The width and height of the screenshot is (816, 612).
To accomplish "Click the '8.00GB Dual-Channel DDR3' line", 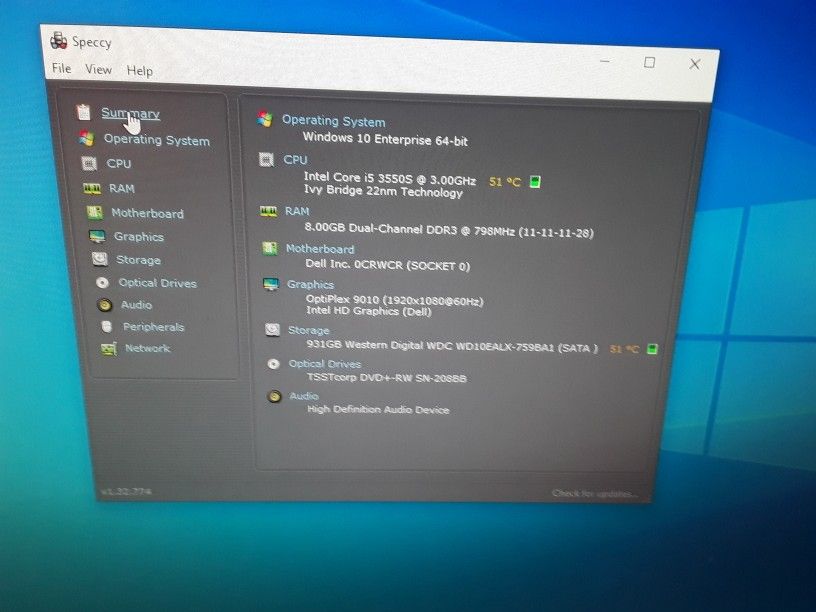I will coord(449,230).
